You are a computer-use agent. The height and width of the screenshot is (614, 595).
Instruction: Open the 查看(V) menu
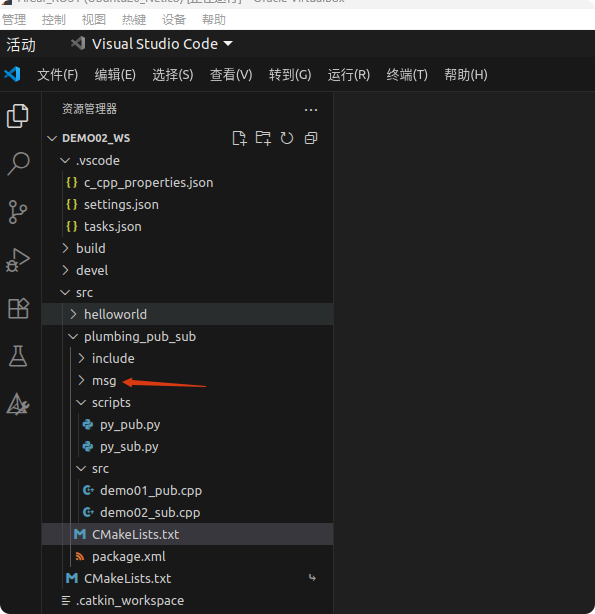(x=231, y=74)
